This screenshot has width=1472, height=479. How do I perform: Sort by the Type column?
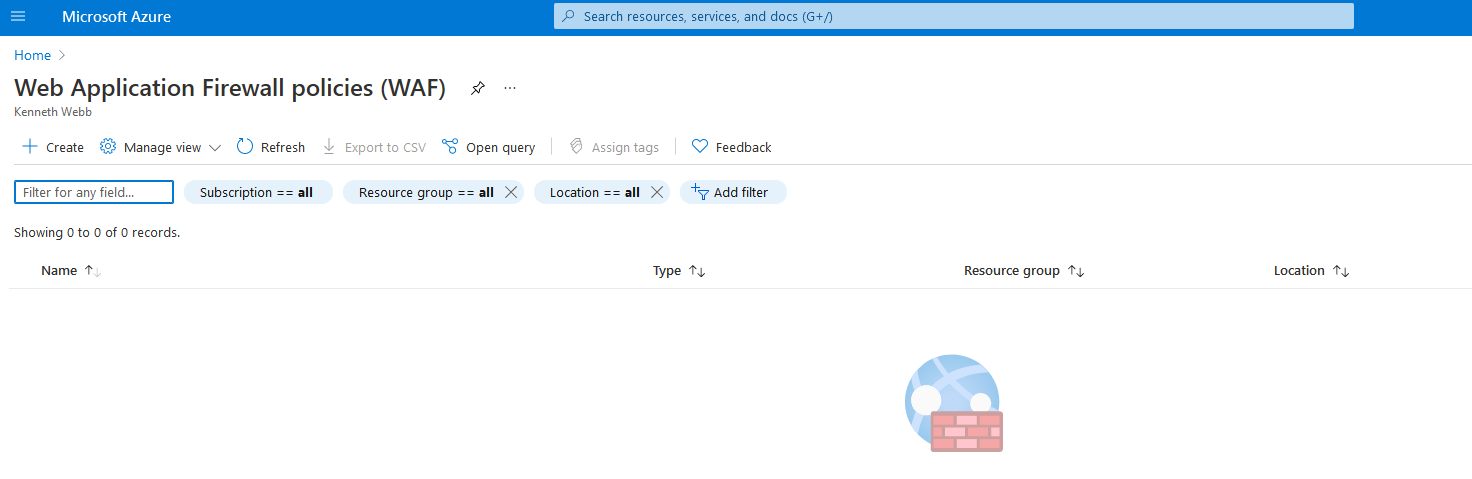pos(679,271)
